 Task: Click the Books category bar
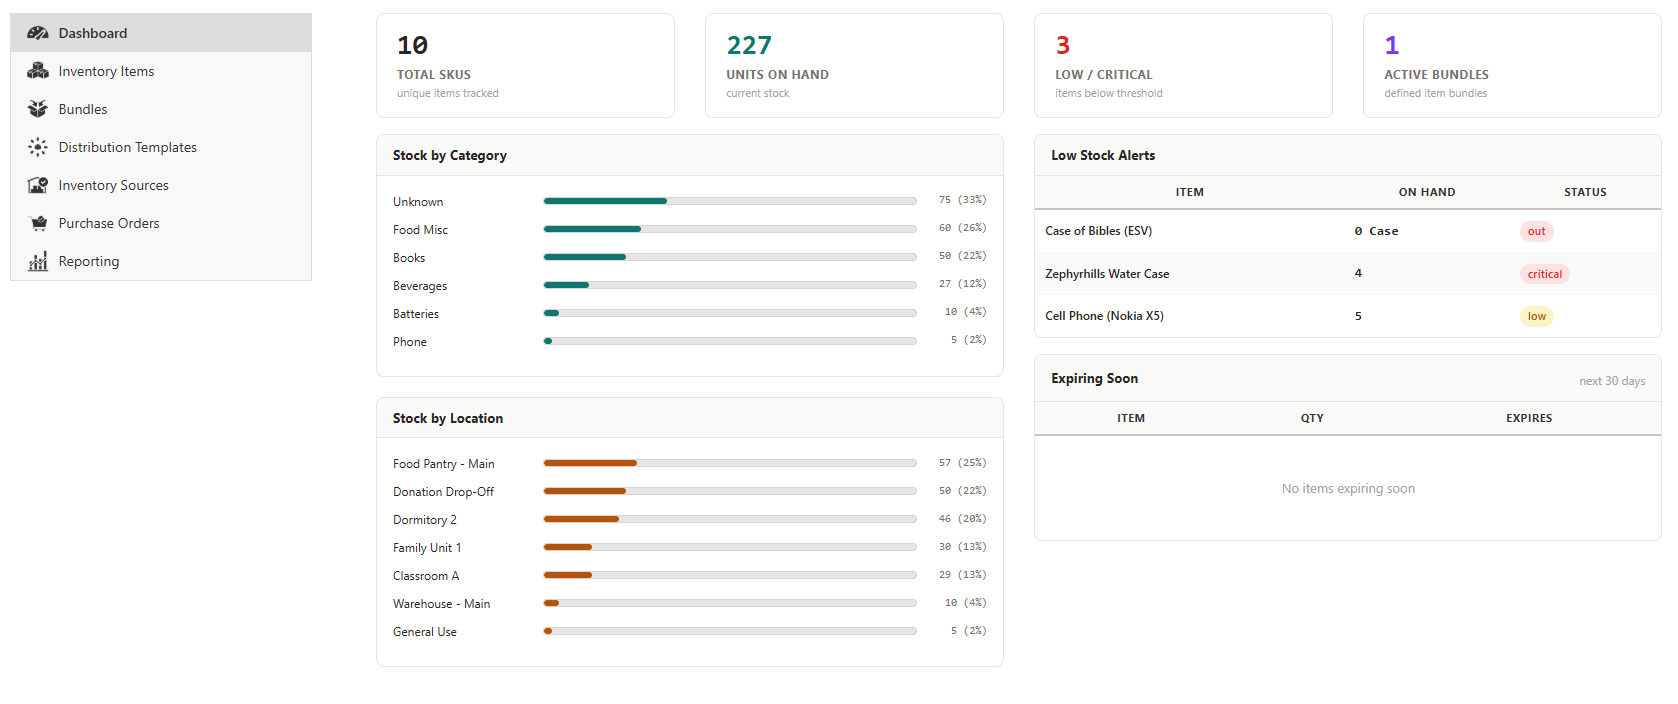coord(730,257)
